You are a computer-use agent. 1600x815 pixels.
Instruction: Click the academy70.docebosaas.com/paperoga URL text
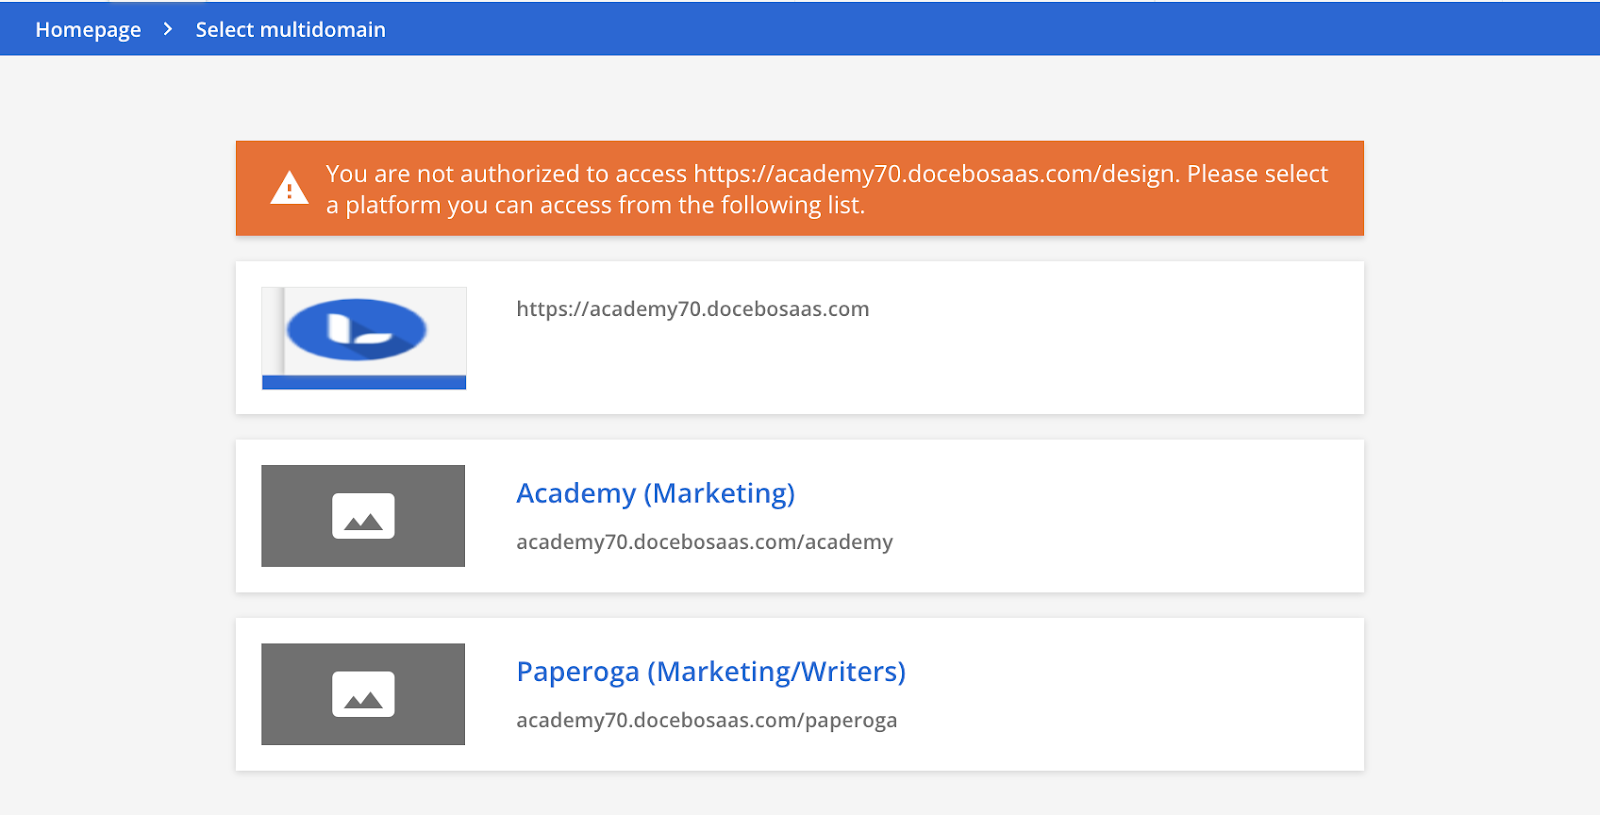tap(706, 720)
